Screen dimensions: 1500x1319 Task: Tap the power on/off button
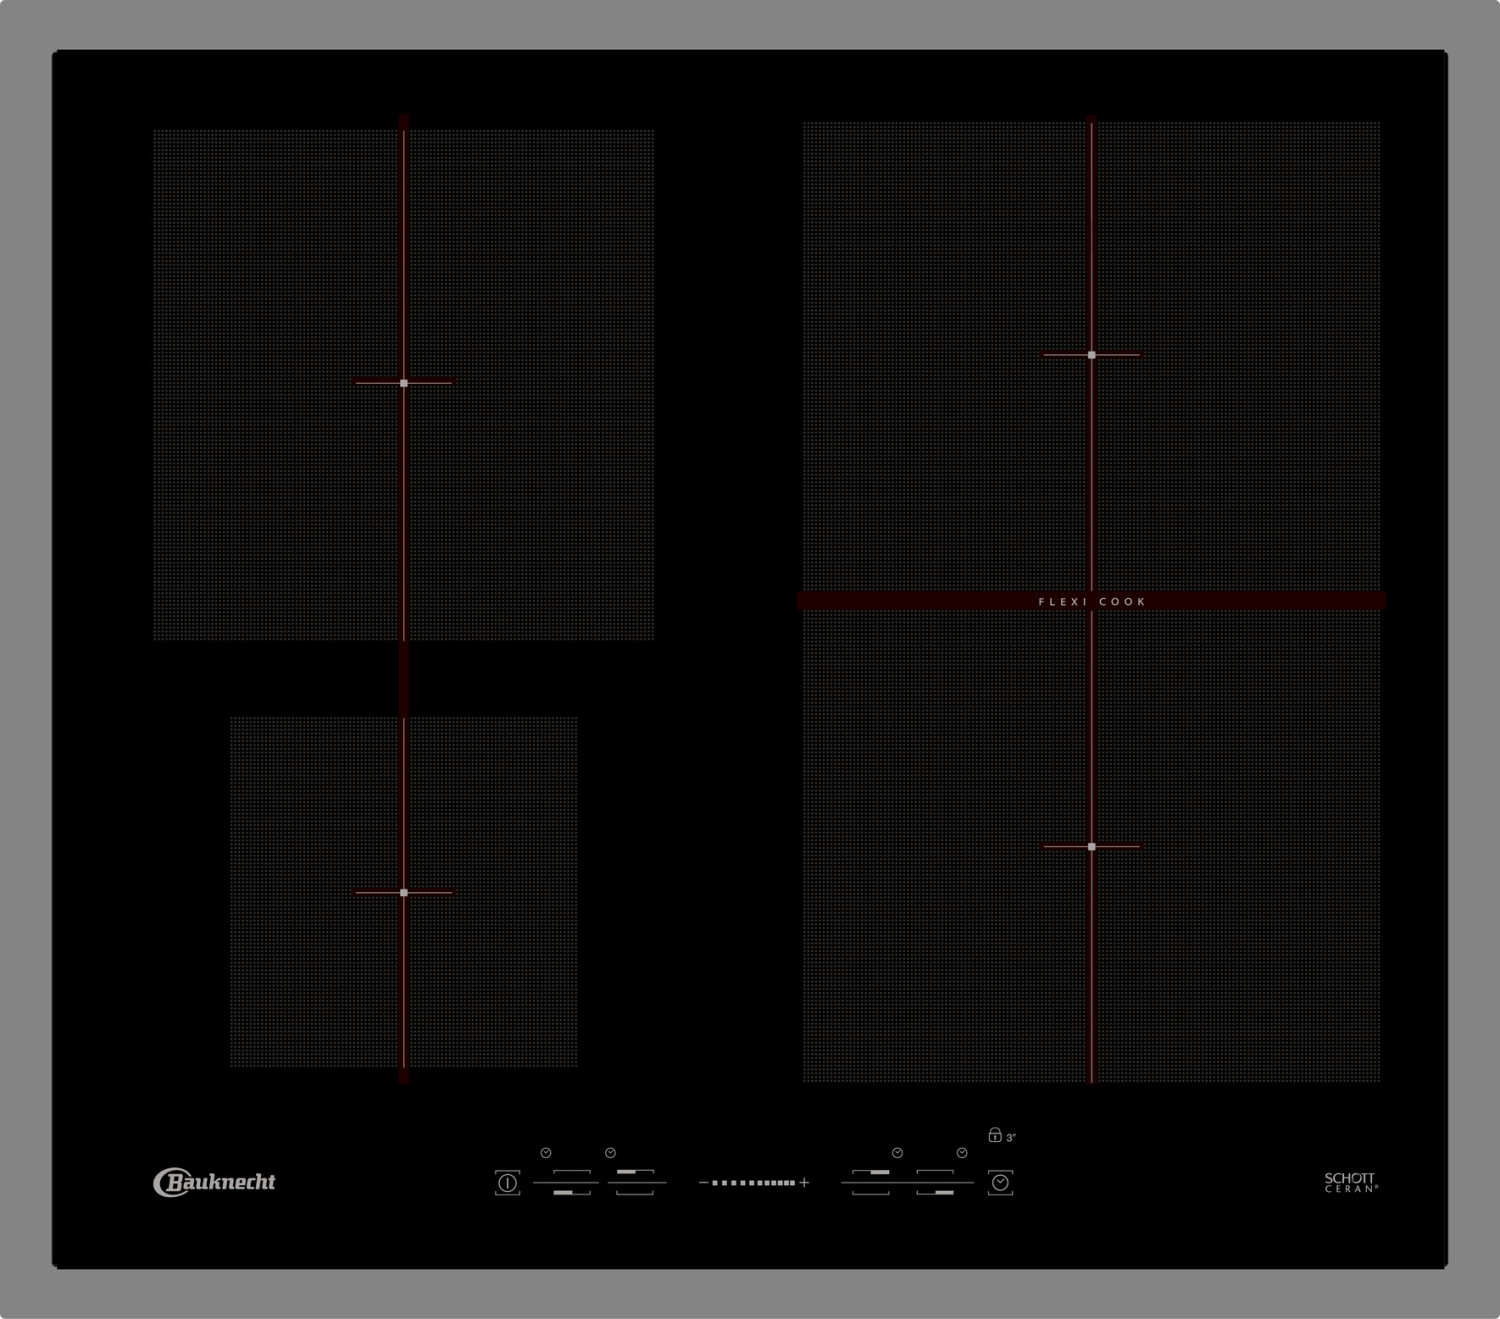pos(507,1183)
